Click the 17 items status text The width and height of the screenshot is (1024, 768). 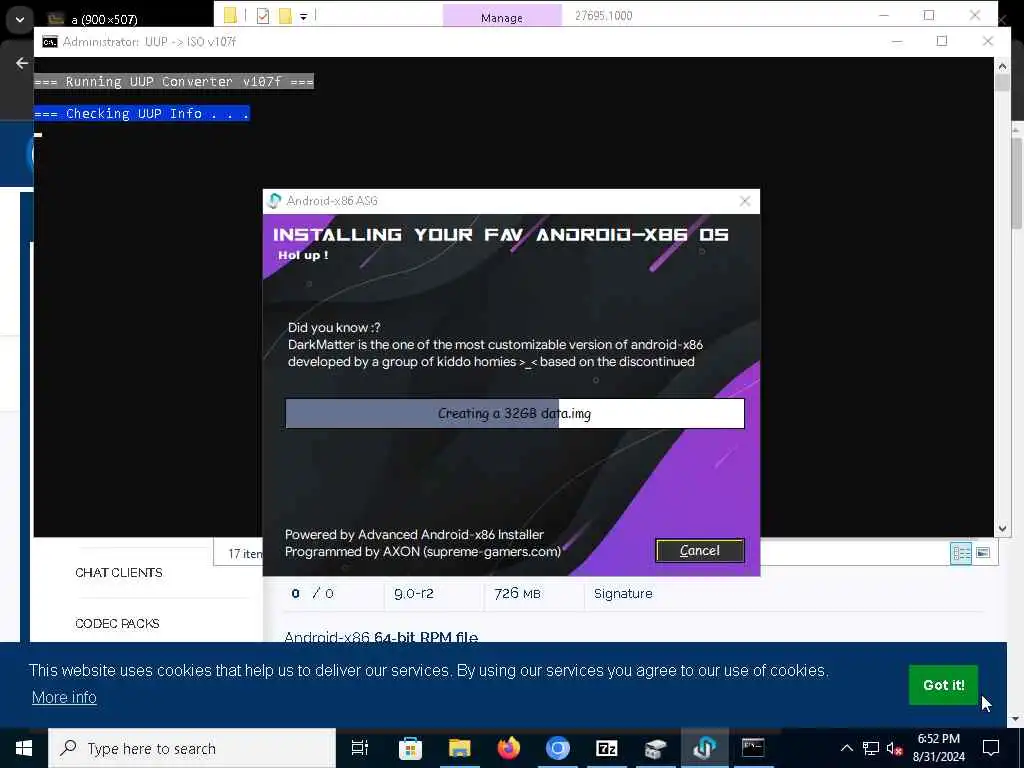(x=245, y=554)
